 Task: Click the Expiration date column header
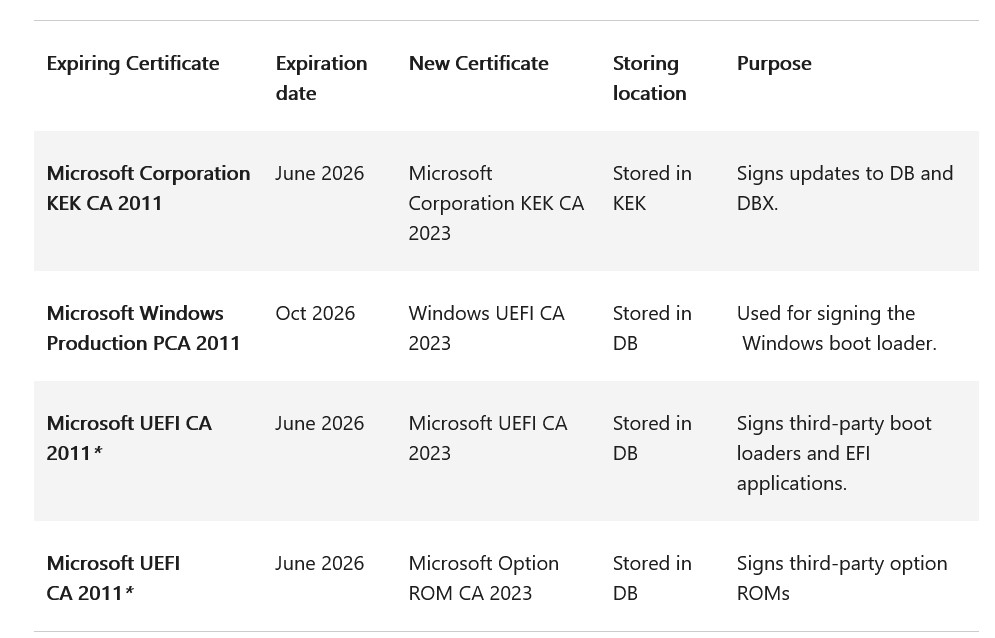tap(321, 78)
